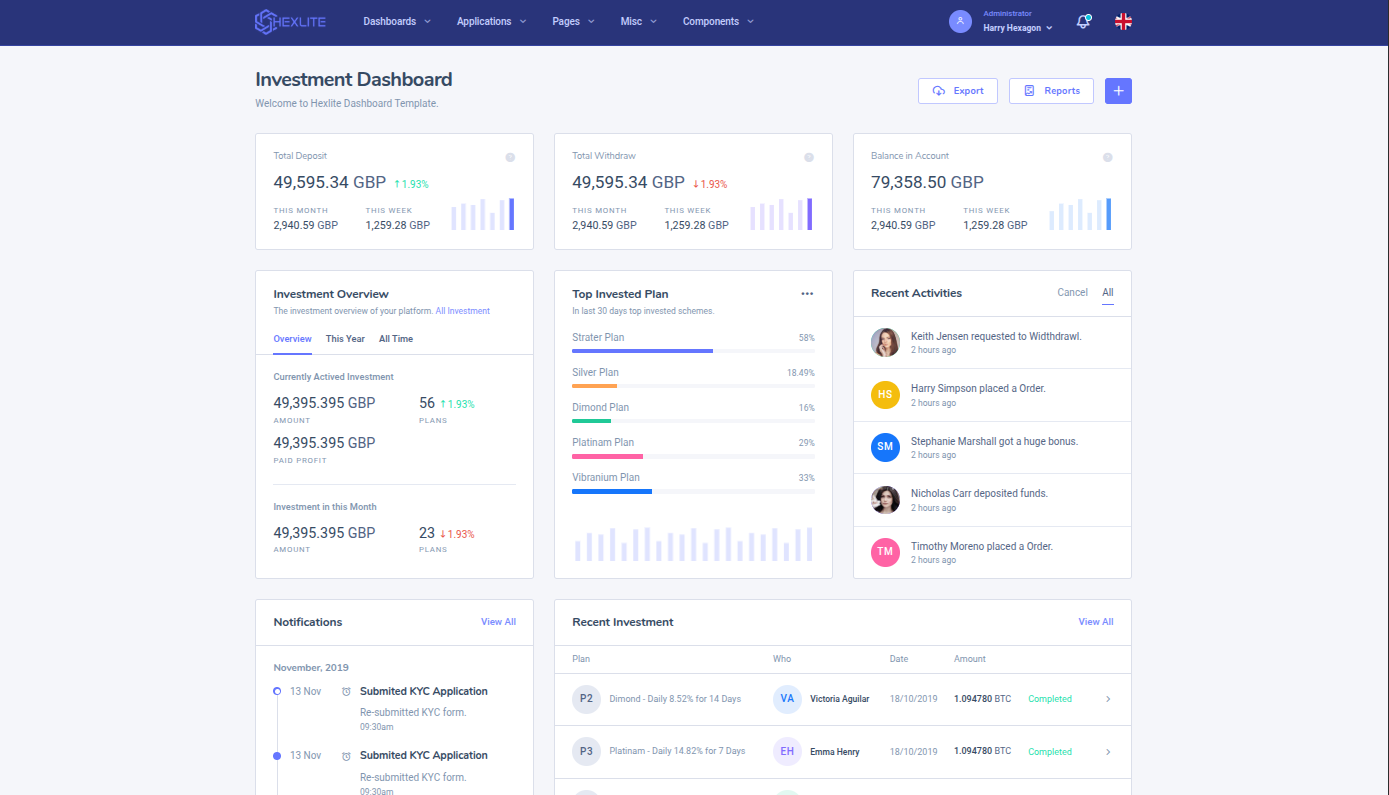The height and width of the screenshot is (795, 1389).
Task: Click the UK flag language icon
Action: pyautogui.click(x=1123, y=22)
